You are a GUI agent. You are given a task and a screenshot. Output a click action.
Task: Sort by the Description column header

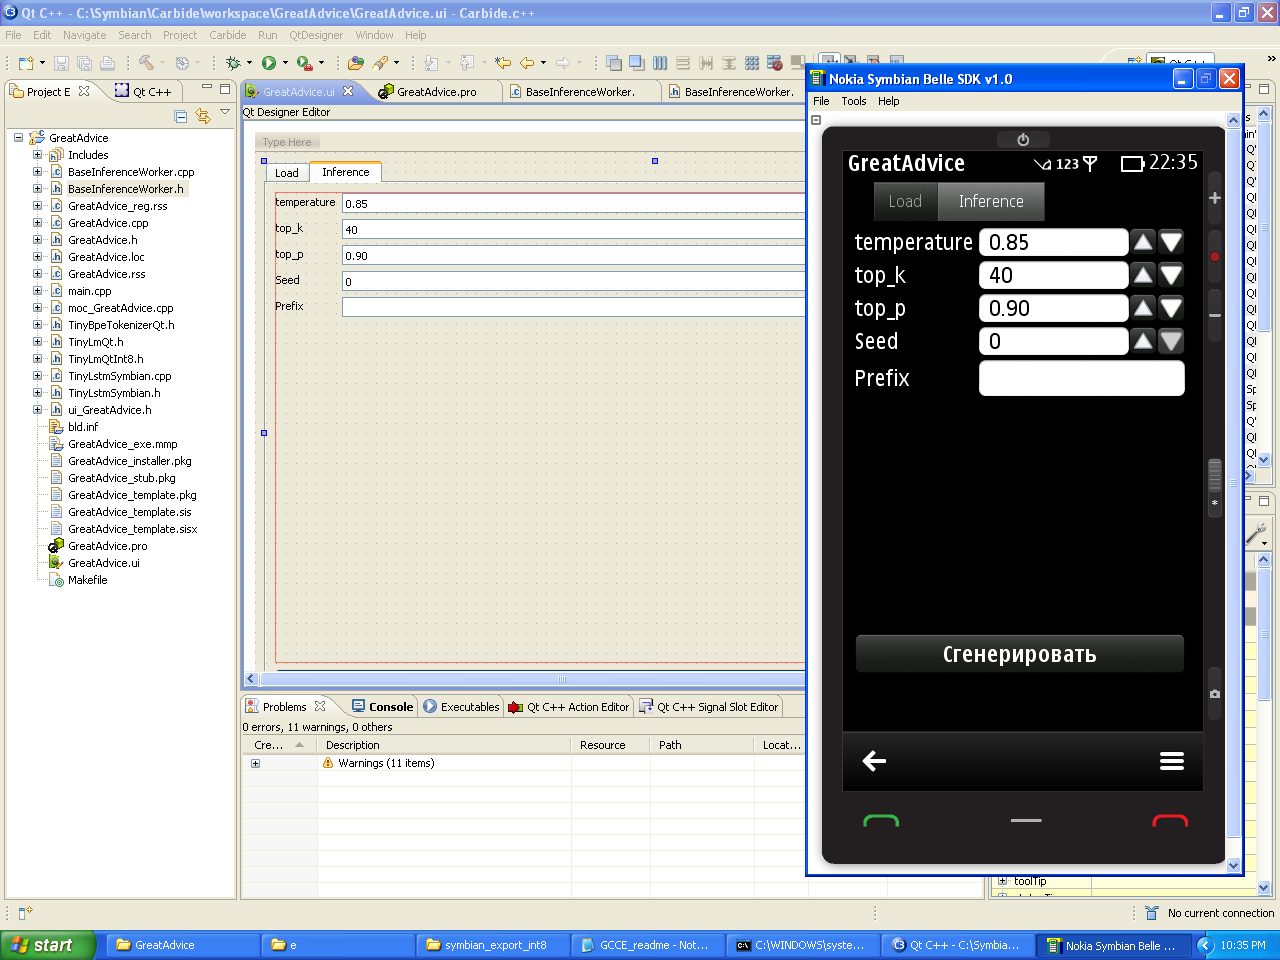(x=444, y=745)
